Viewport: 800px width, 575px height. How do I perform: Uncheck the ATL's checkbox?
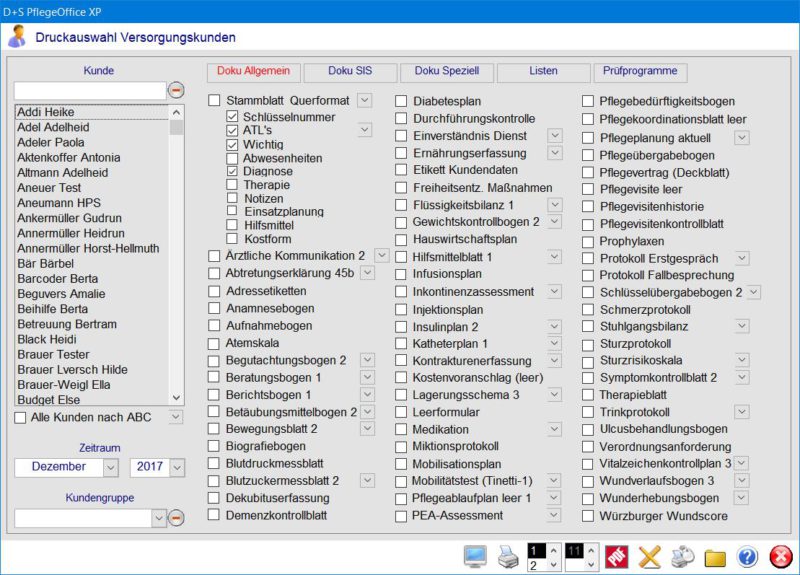click(232, 131)
